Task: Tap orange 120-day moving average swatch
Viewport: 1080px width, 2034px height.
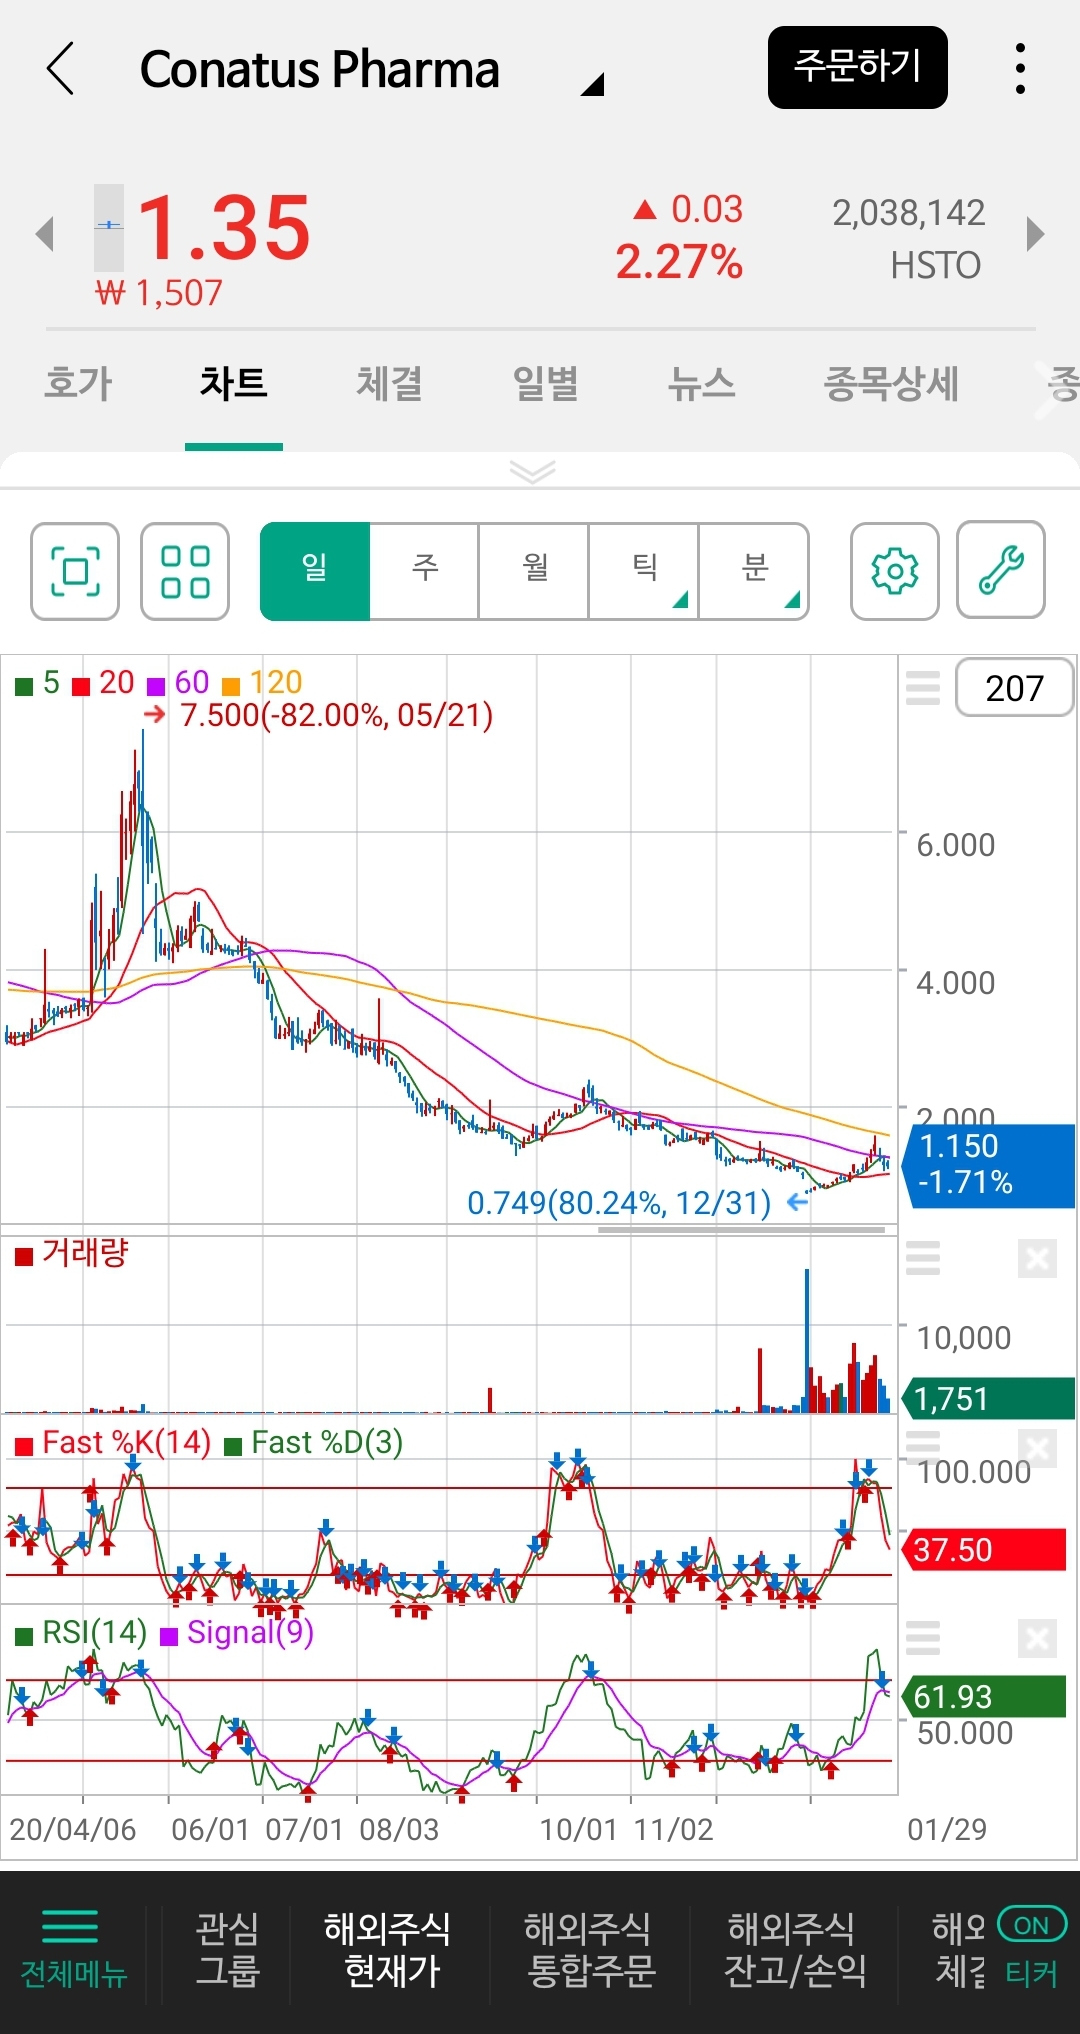Action: [231, 686]
